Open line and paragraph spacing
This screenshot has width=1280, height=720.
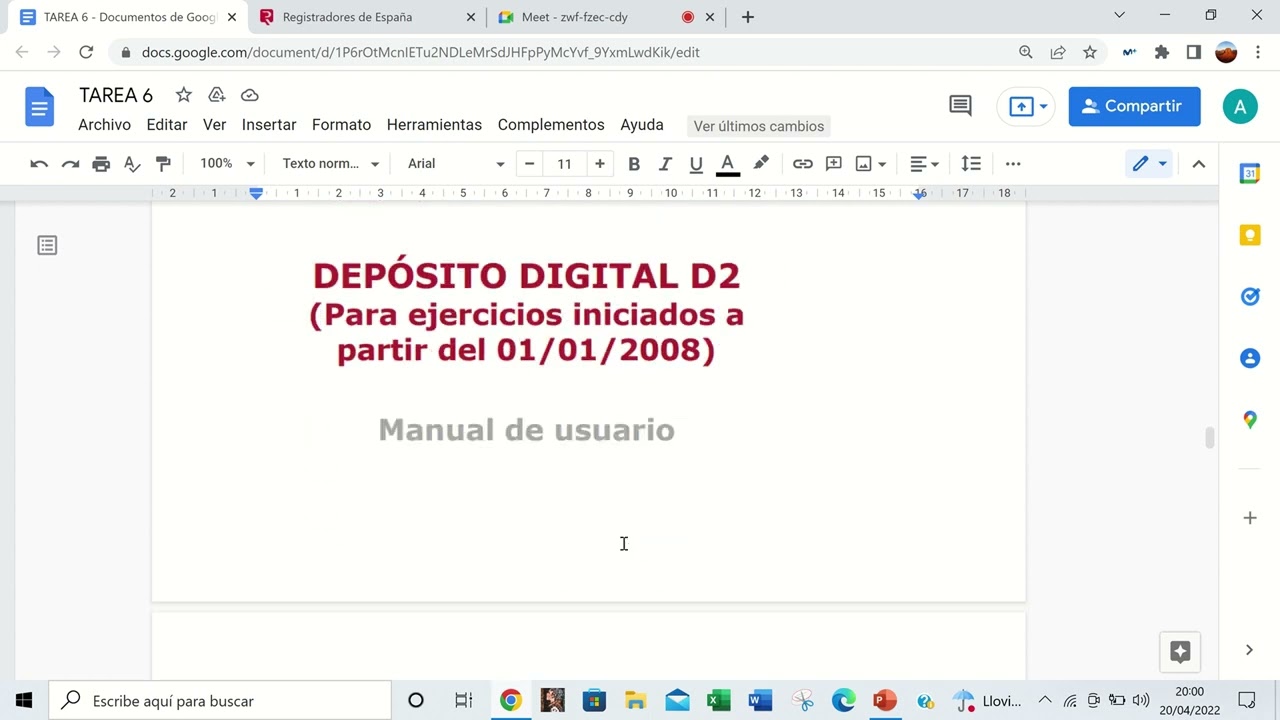click(971, 164)
